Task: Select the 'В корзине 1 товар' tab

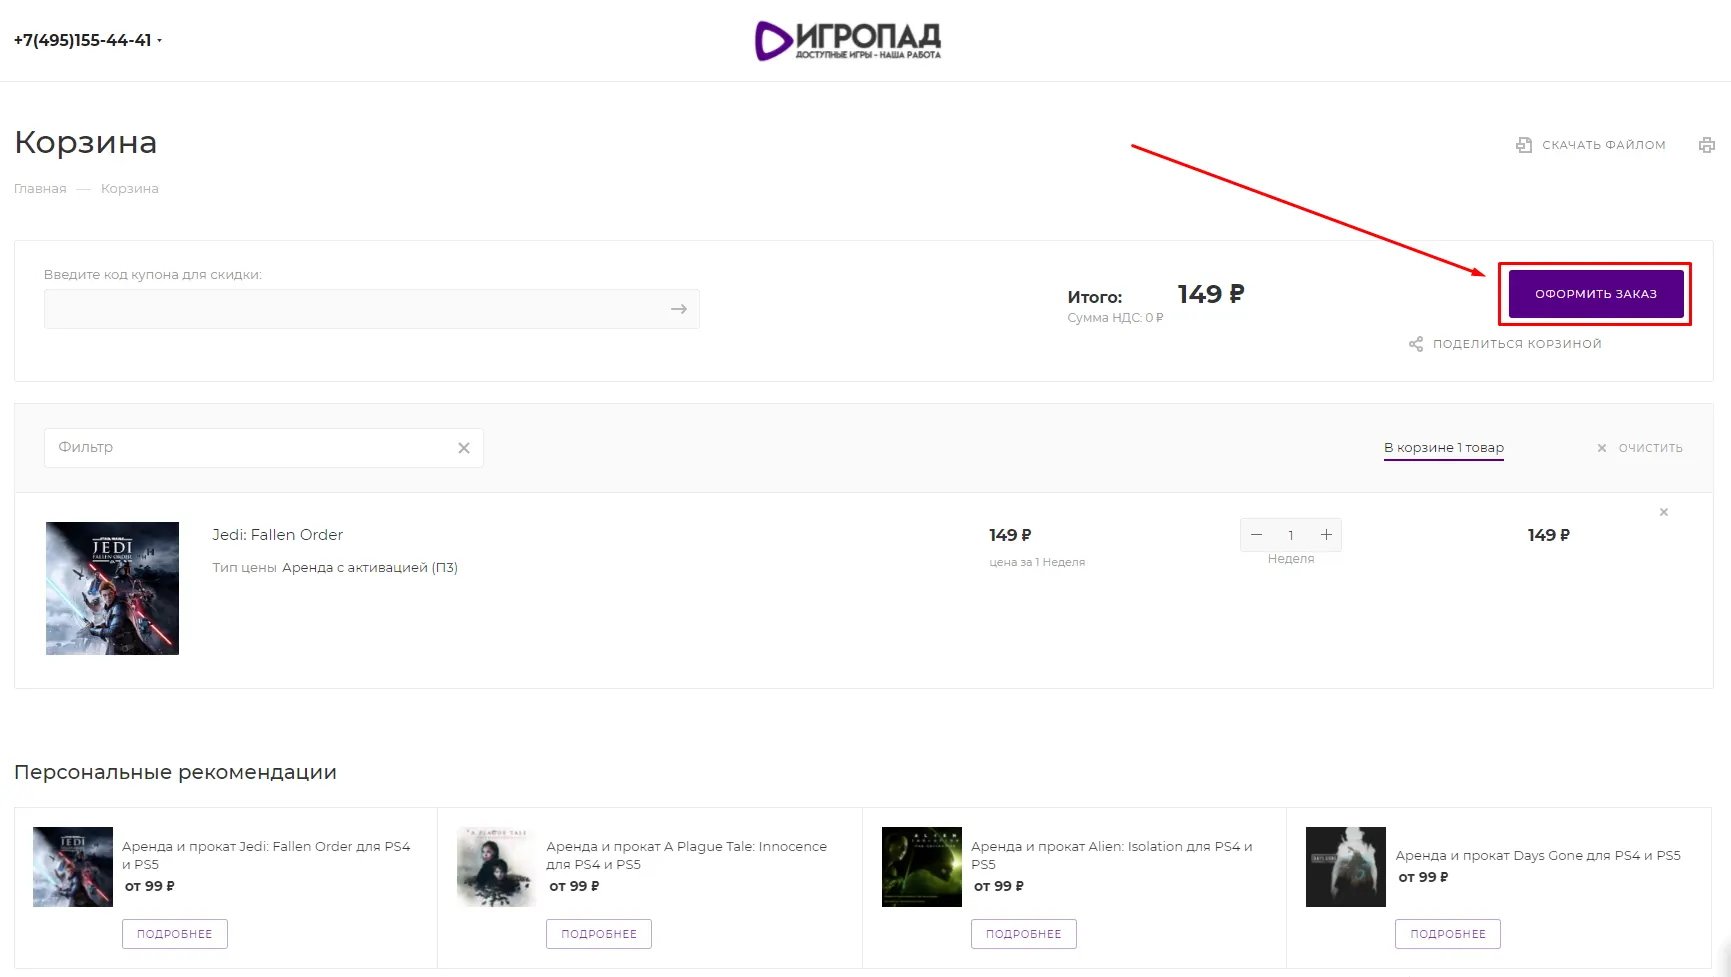Action: (x=1443, y=448)
